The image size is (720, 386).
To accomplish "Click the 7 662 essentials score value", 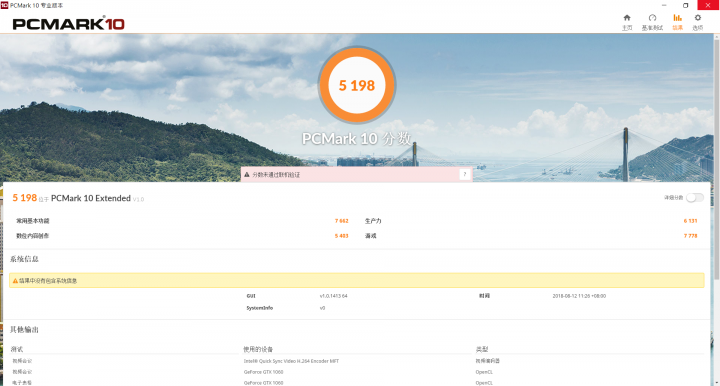I will 342,221.
